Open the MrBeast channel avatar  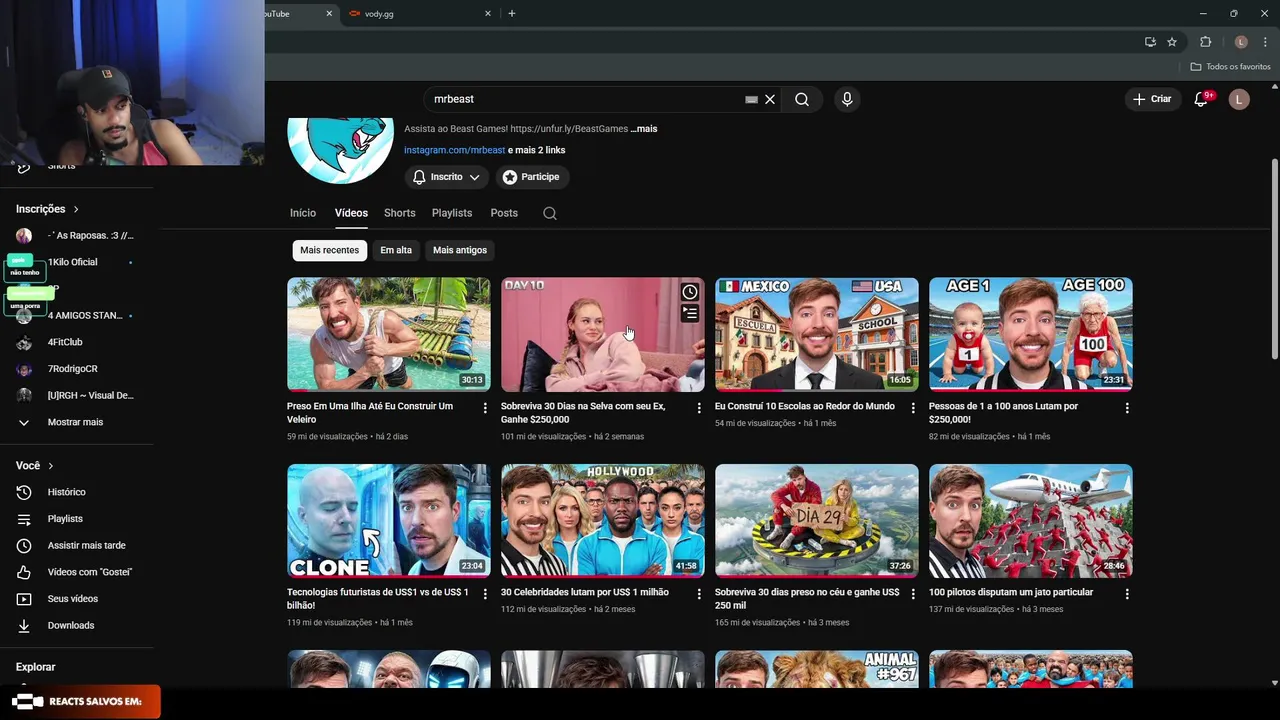pos(341,150)
